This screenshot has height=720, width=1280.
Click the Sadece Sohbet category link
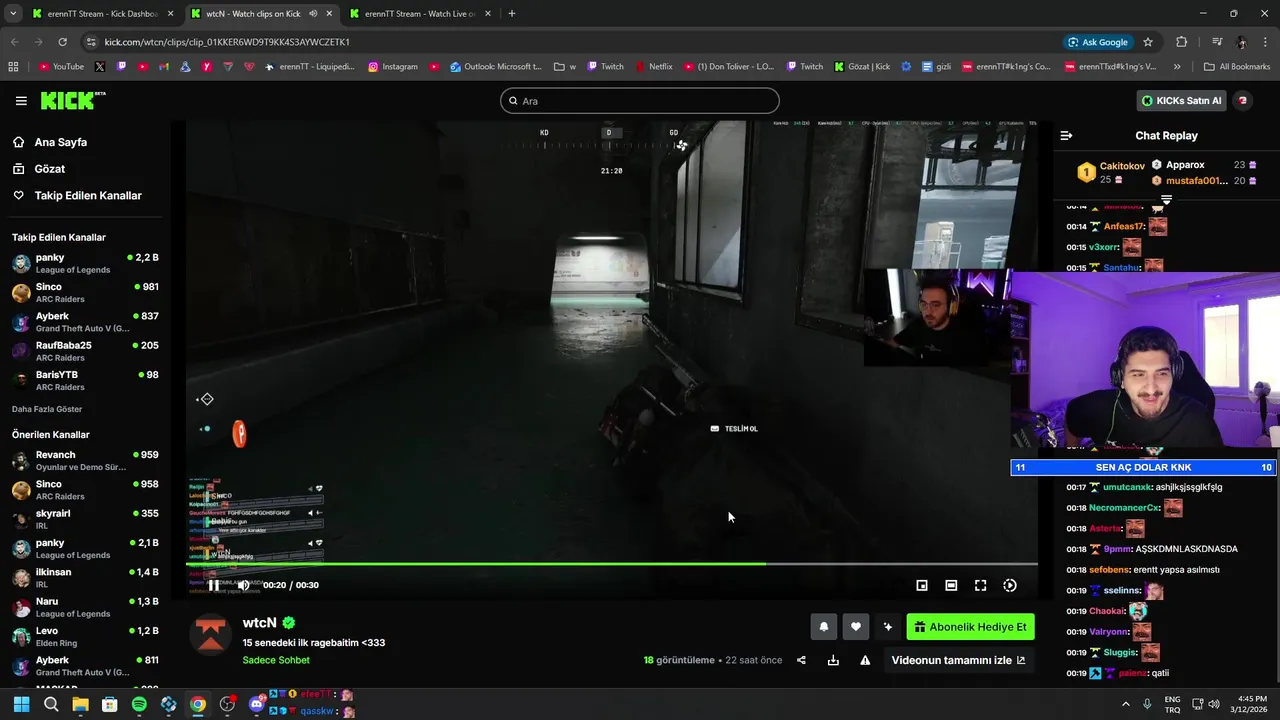tap(276, 660)
